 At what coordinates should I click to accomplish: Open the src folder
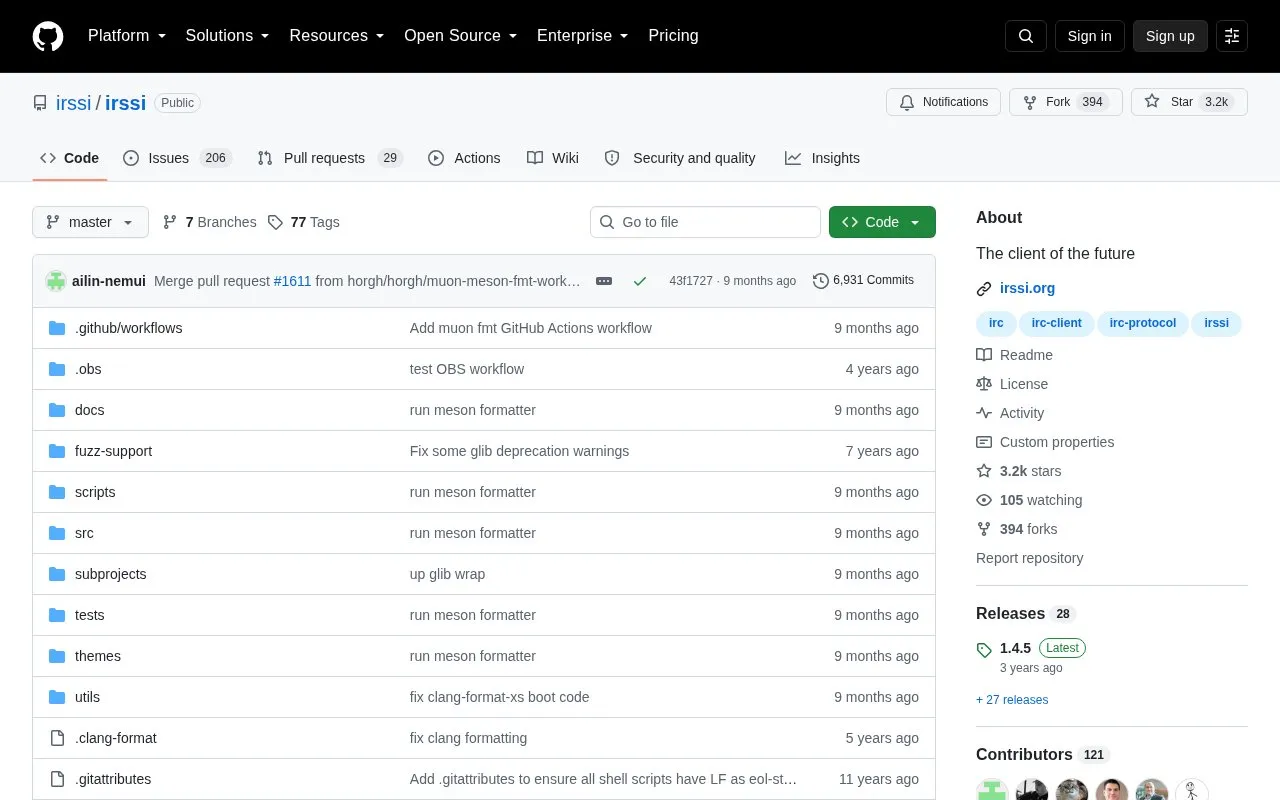(x=84, y=533)
